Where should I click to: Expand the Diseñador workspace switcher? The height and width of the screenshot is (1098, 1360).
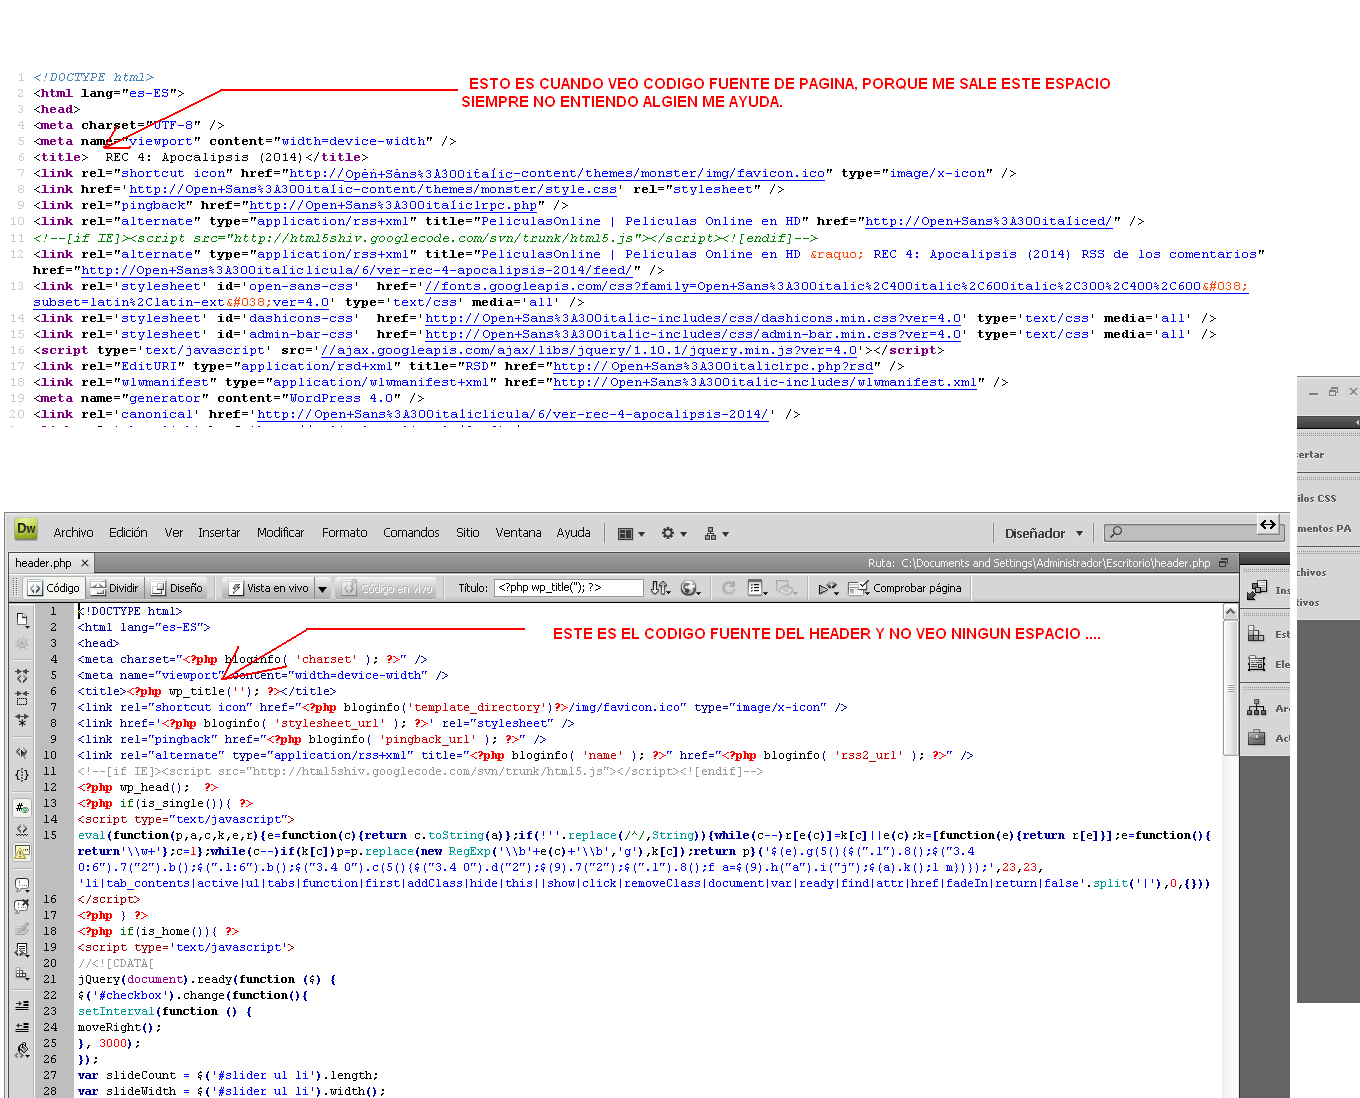1044,534
